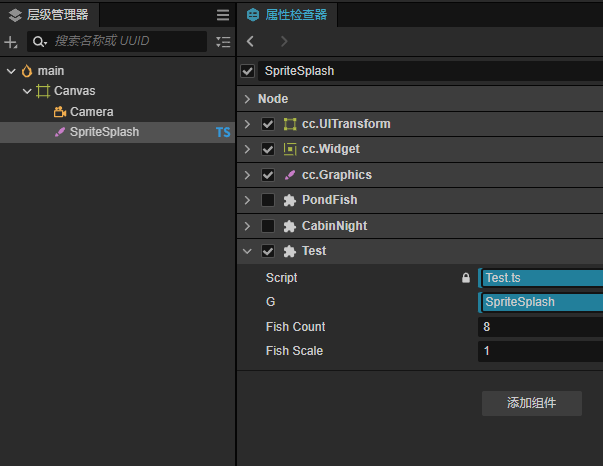Expand the cc.Graphics section

click(x=247, y=175)
